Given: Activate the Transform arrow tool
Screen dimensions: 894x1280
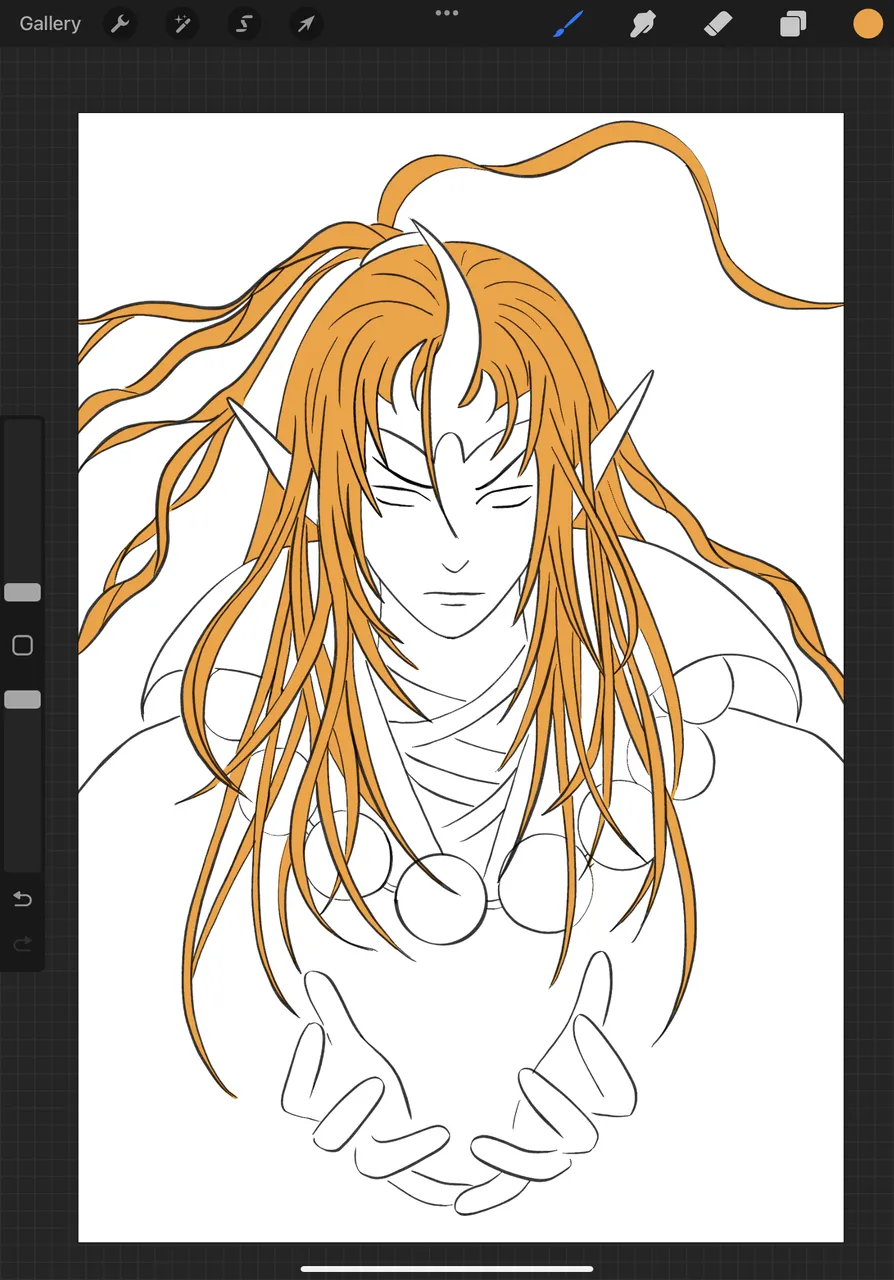Looking at the screenshot, I should 306,24.
